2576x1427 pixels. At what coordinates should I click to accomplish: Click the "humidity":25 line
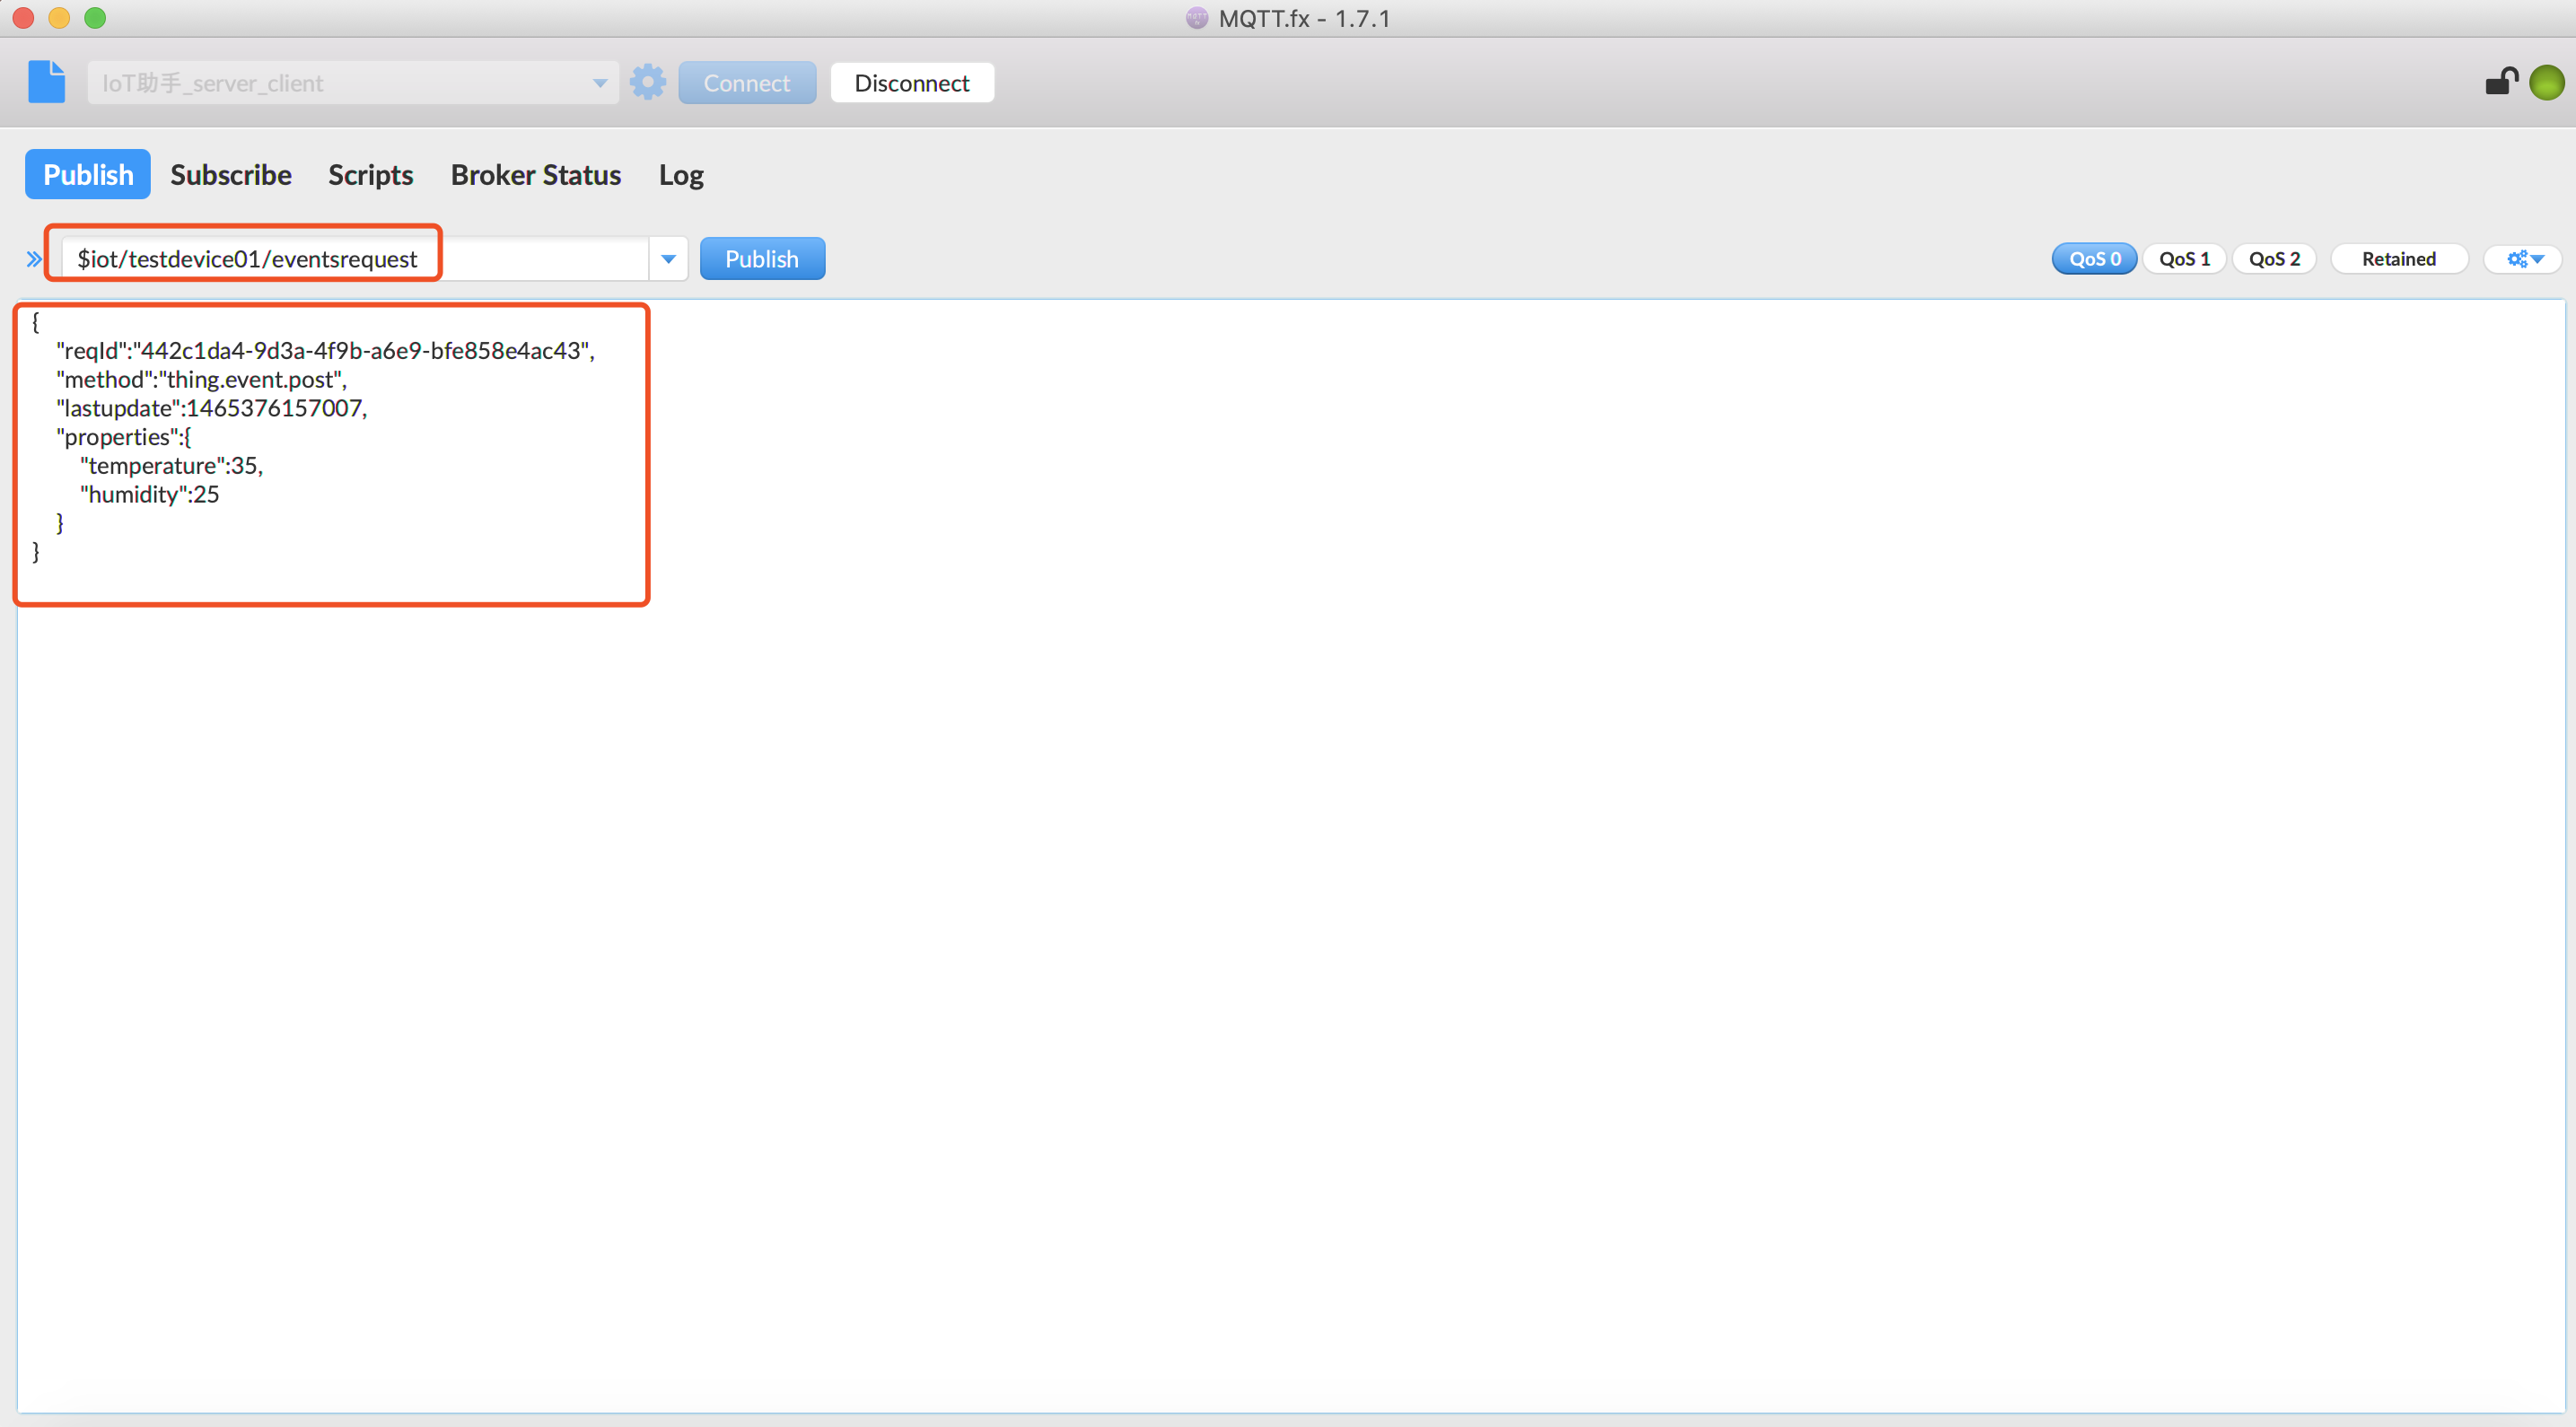[150, 495]
